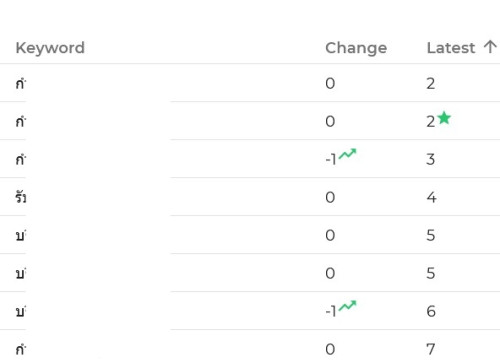This screenshot has height=363, width=500.
Task: Click the latest rank value 7
Action: (x=431, y=349)
